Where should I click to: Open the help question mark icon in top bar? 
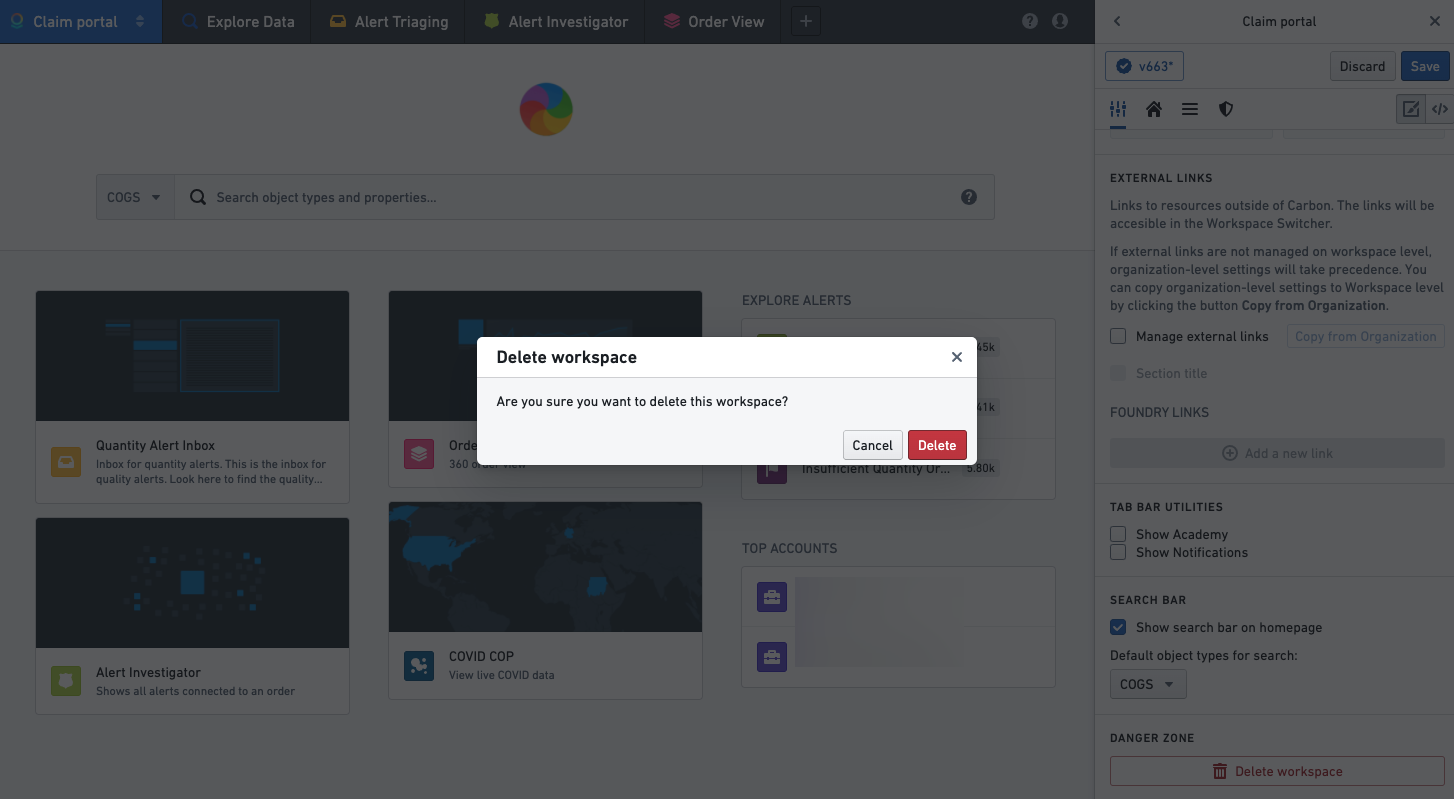point(1030,21)
